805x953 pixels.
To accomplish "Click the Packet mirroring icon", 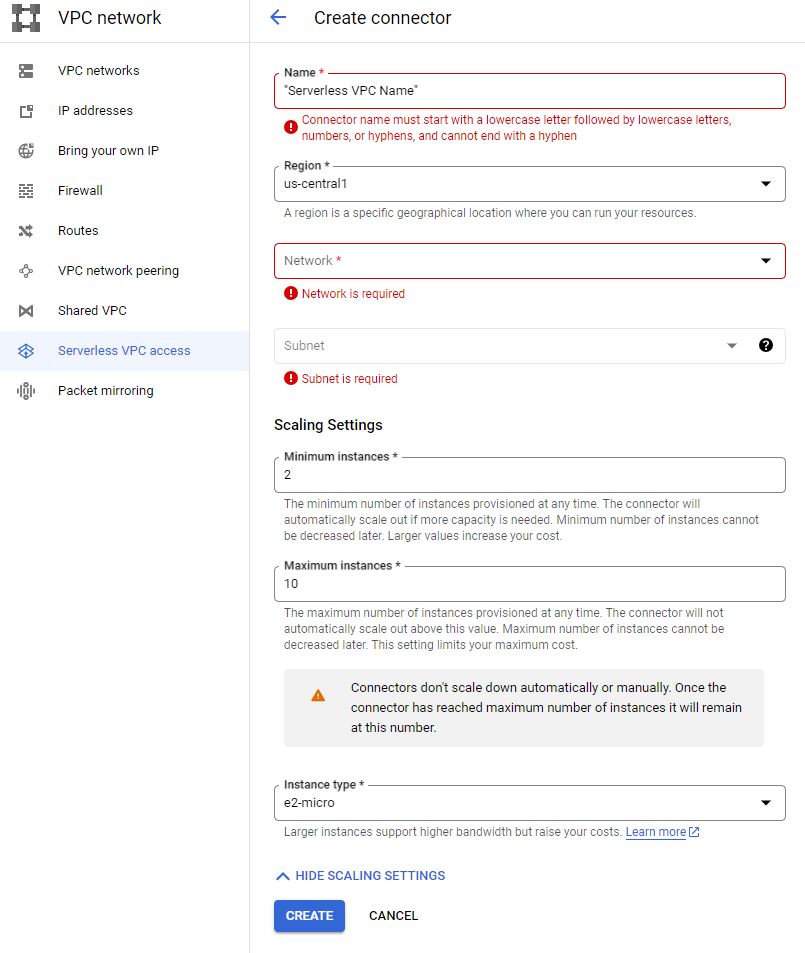I will click(x=27, y=391).
